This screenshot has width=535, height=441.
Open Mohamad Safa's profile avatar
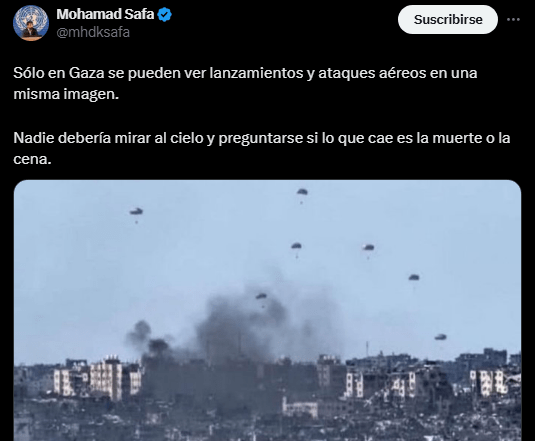[x=31, y=23]
